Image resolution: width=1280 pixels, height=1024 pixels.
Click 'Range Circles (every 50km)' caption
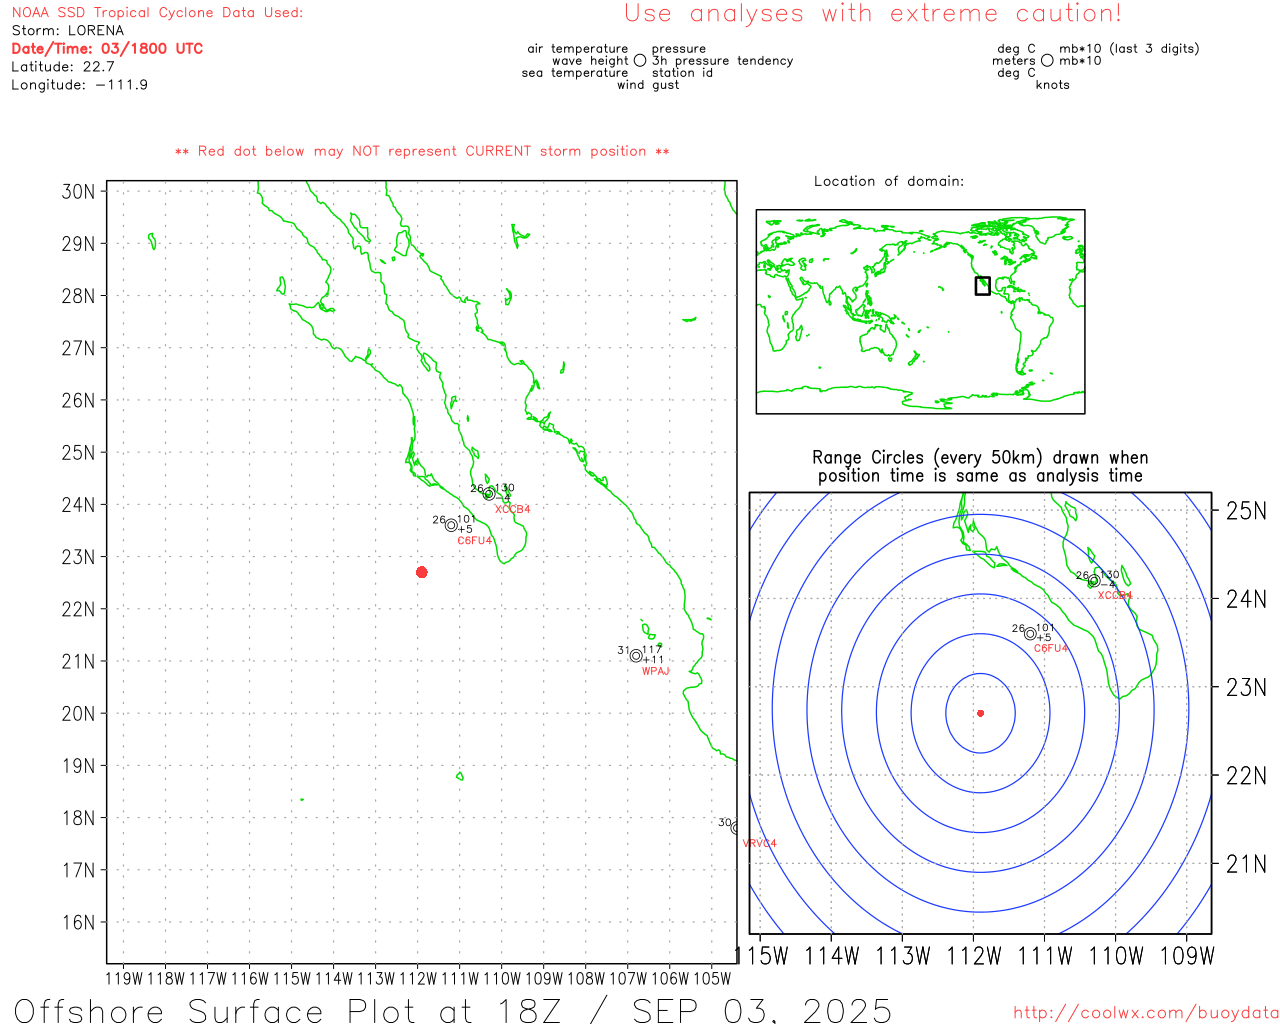(980, 458)
